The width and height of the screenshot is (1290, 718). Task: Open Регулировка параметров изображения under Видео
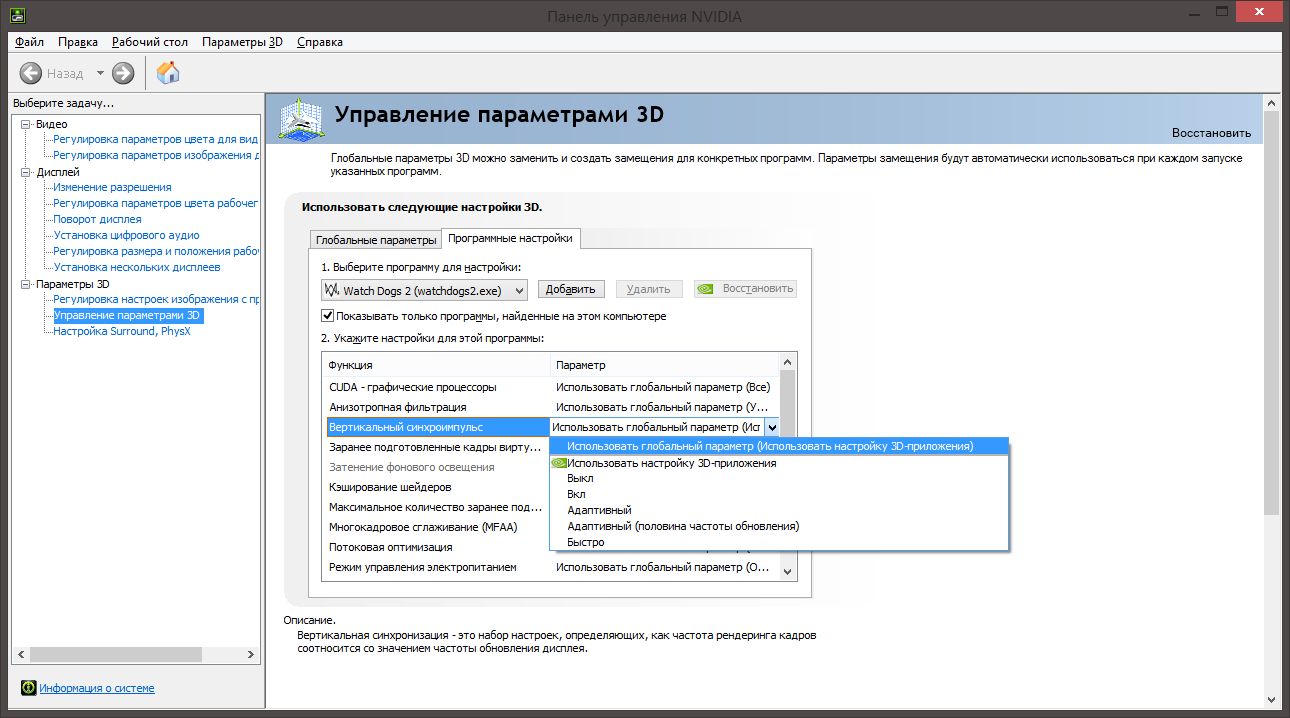pos(155,155)
